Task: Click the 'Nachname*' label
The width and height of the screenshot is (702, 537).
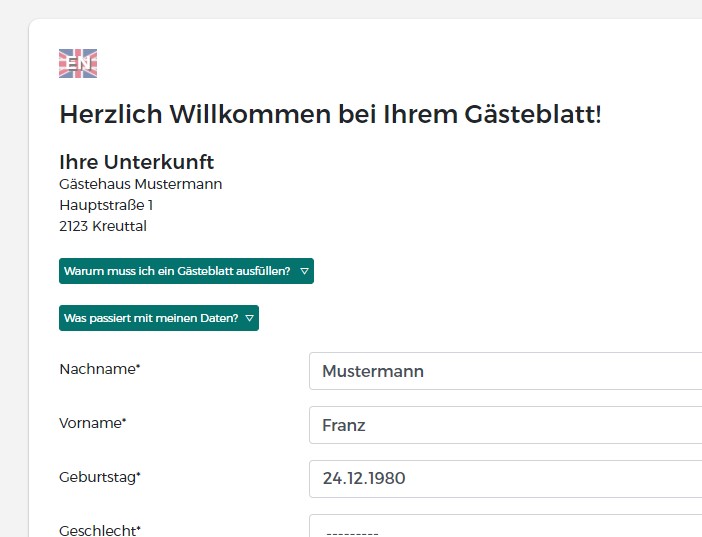Action: tap(100, 369)
